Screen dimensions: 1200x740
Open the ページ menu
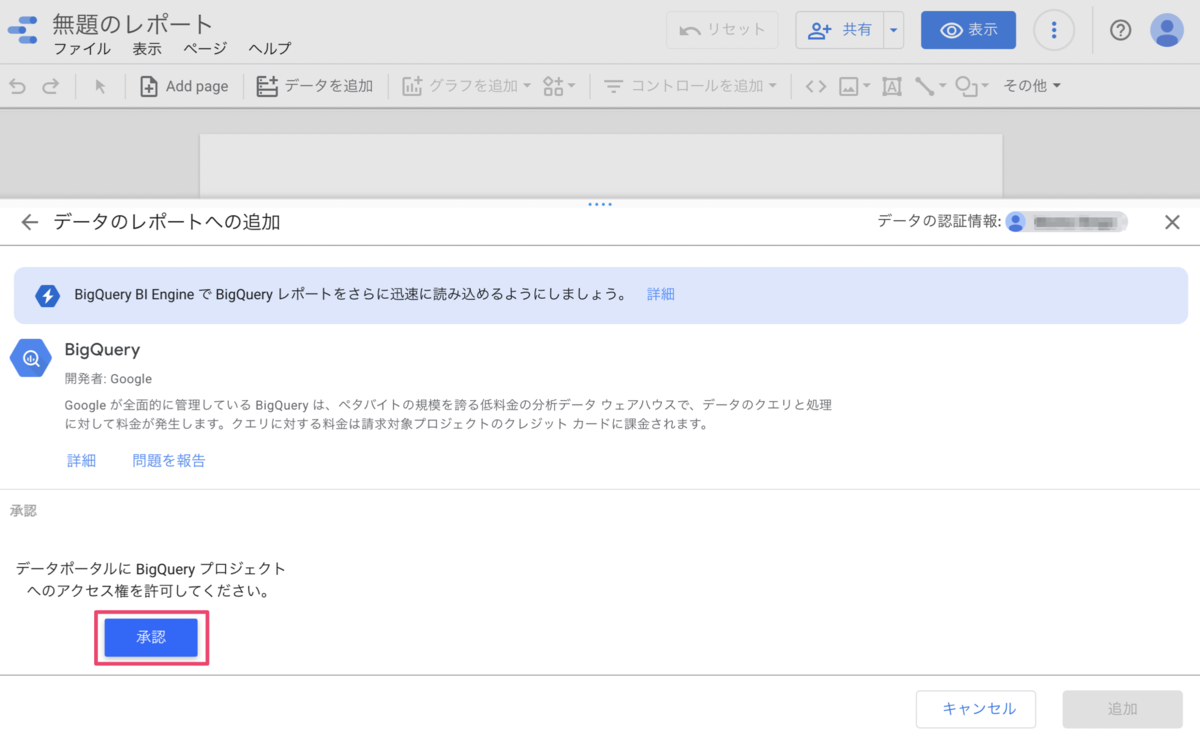click(x=205, y=49)
